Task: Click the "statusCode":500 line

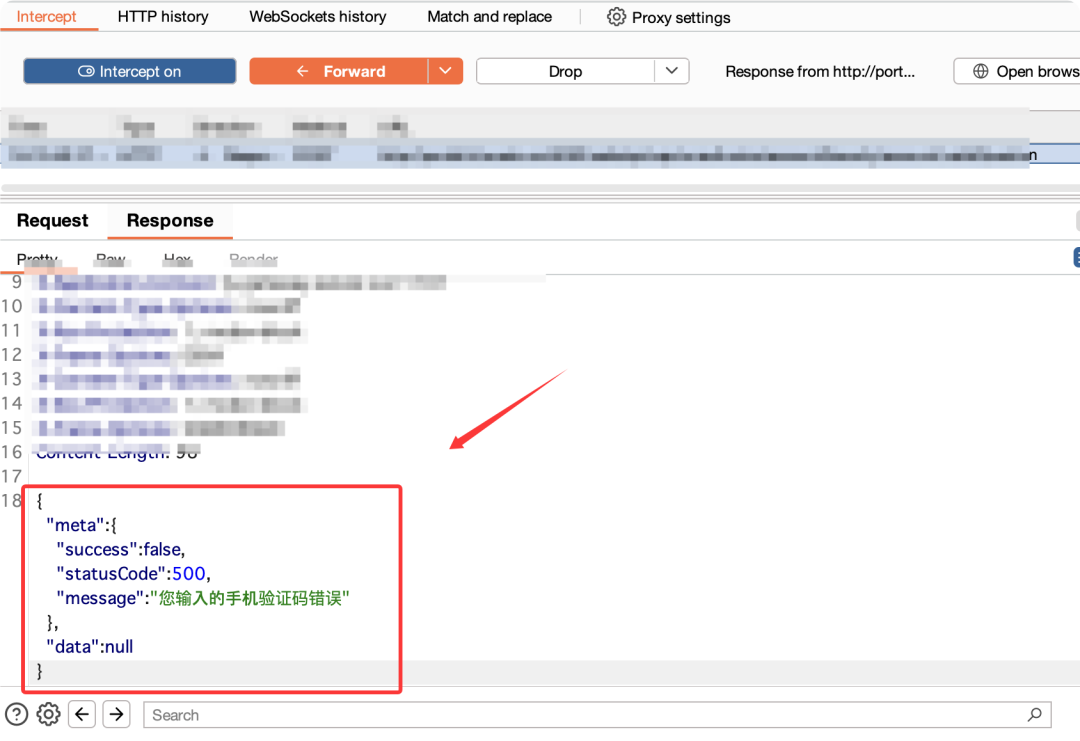Action: (134, 574)
